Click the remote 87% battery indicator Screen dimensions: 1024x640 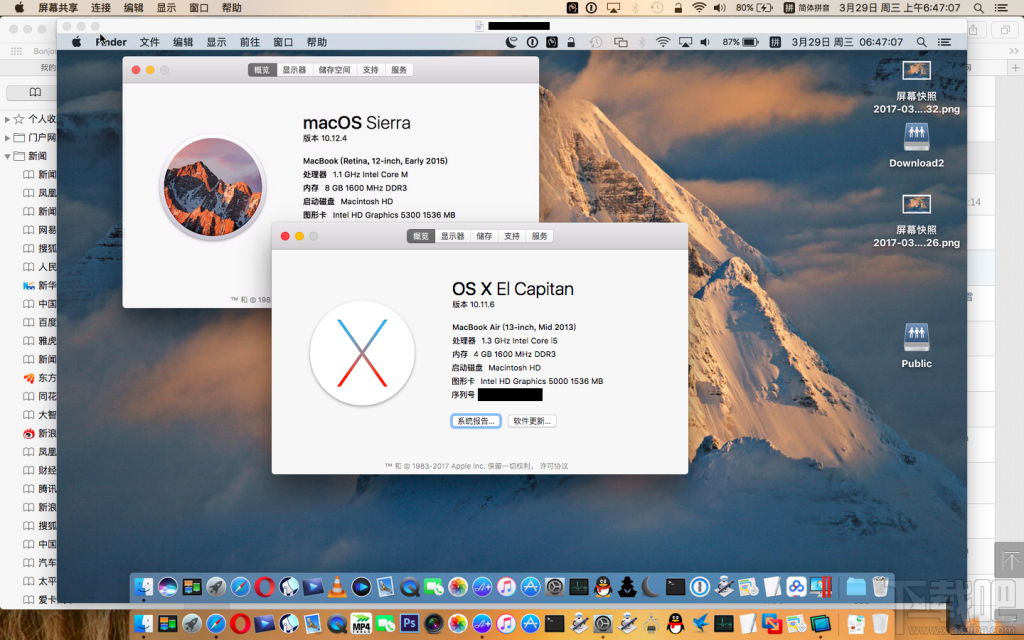click(x=741, y=42)
